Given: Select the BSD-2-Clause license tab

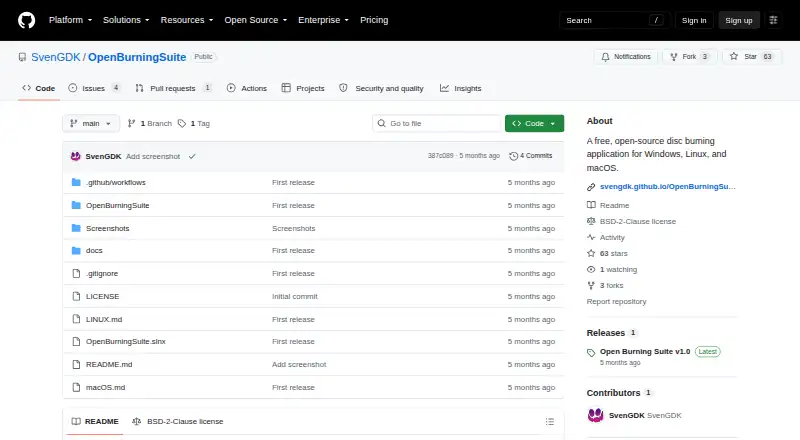Looking at the screenshot, I should pyautogui.click(x=178, y=422).
